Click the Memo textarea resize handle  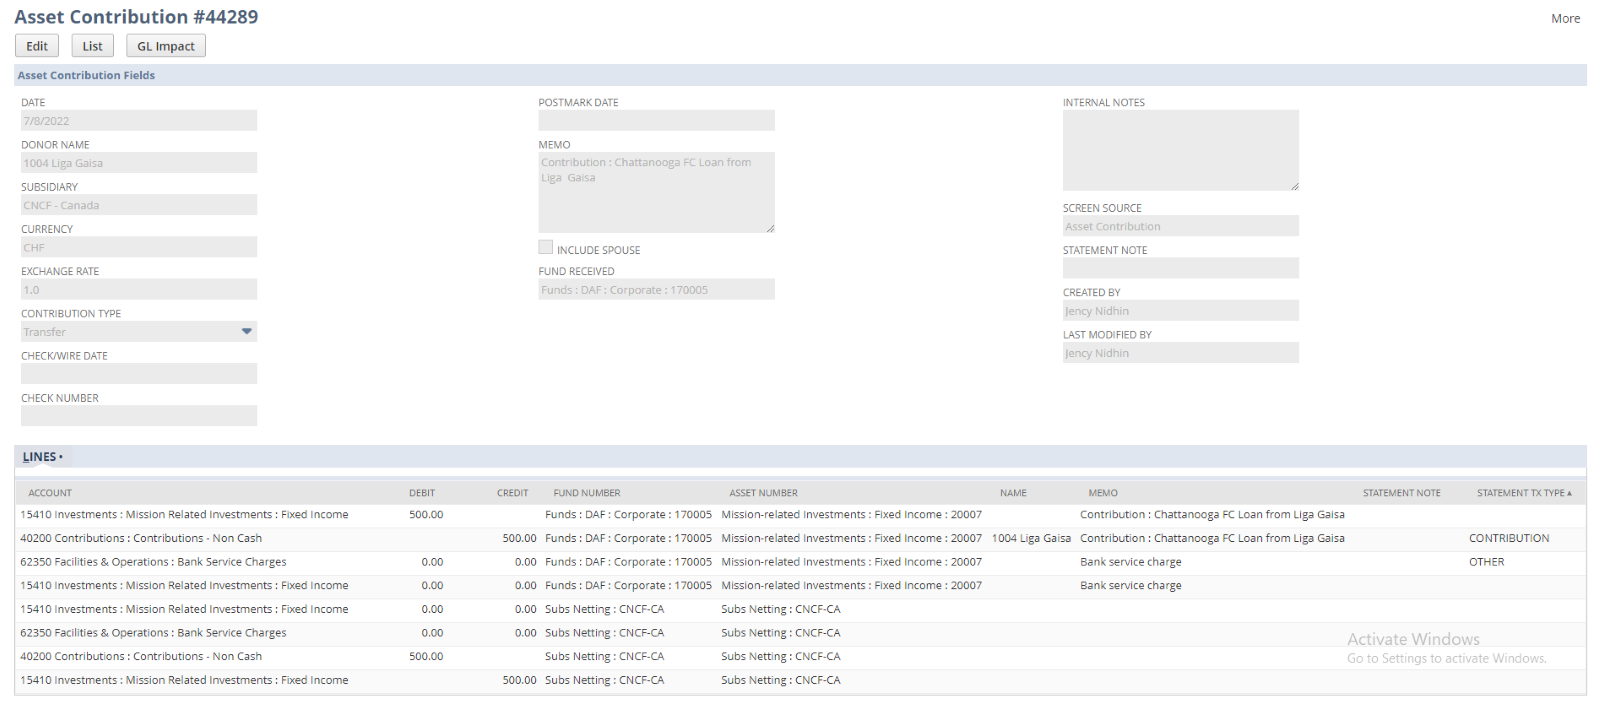(x=770, y=229)
